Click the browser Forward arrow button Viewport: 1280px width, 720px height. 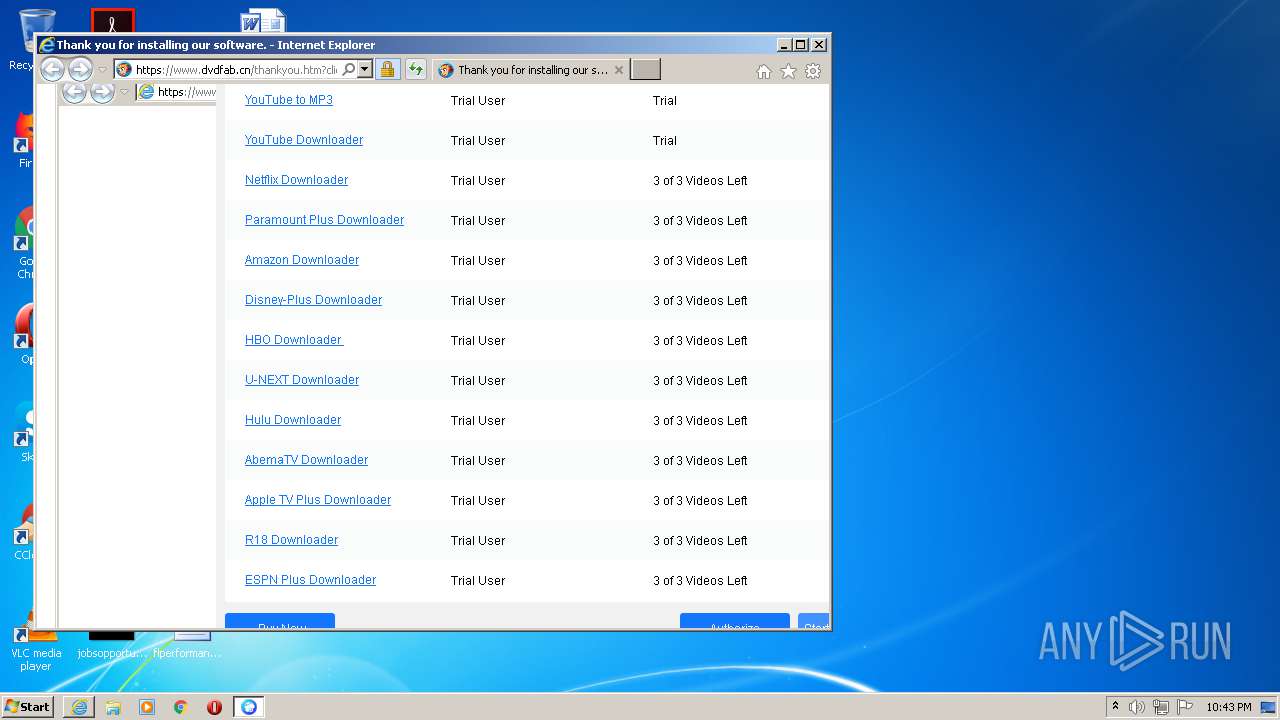pyautogui.click(x=80, y=69)
